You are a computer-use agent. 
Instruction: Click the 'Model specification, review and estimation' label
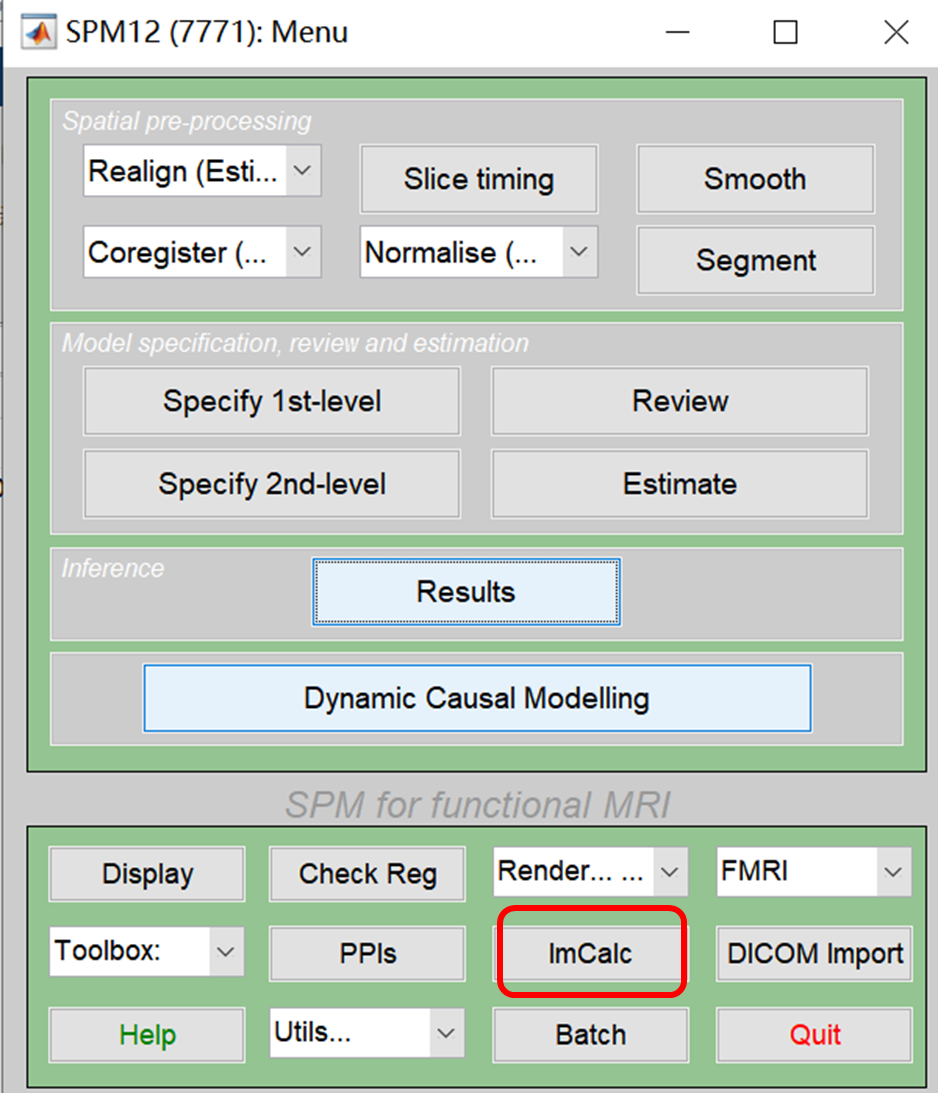pos(295,343)
